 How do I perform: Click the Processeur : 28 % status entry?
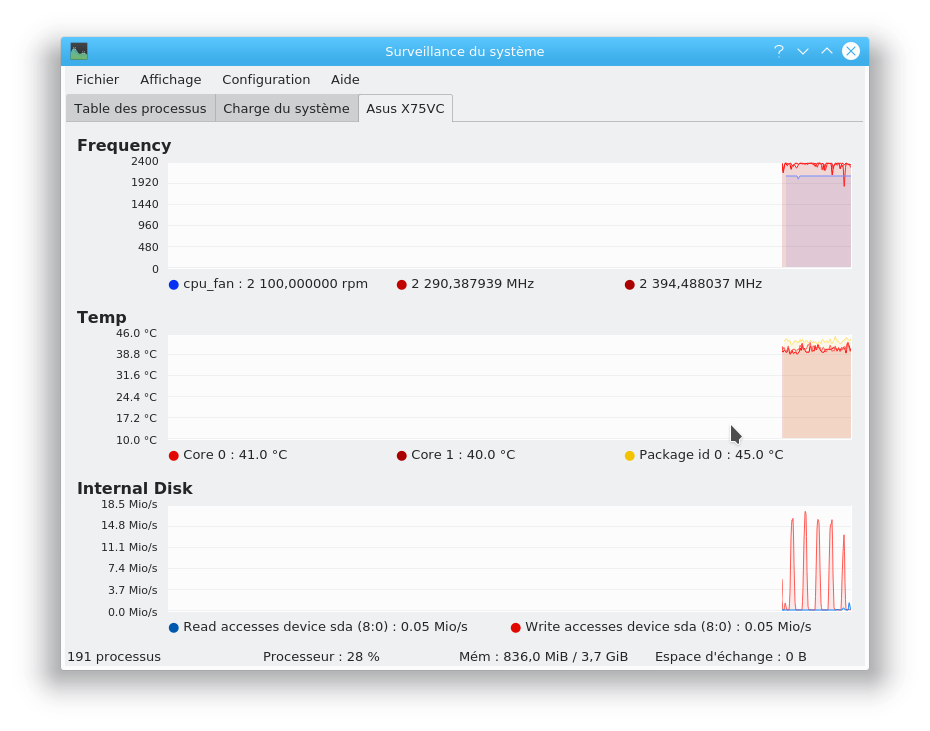(321, 657)
